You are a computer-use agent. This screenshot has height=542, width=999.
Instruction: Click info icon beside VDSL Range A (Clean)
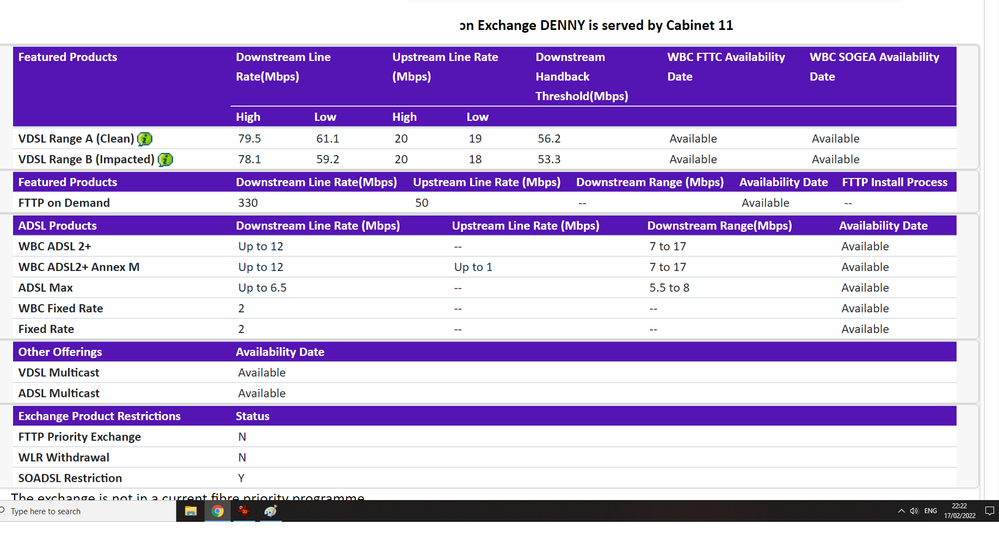pyautogui.click(x=145, y=139)
